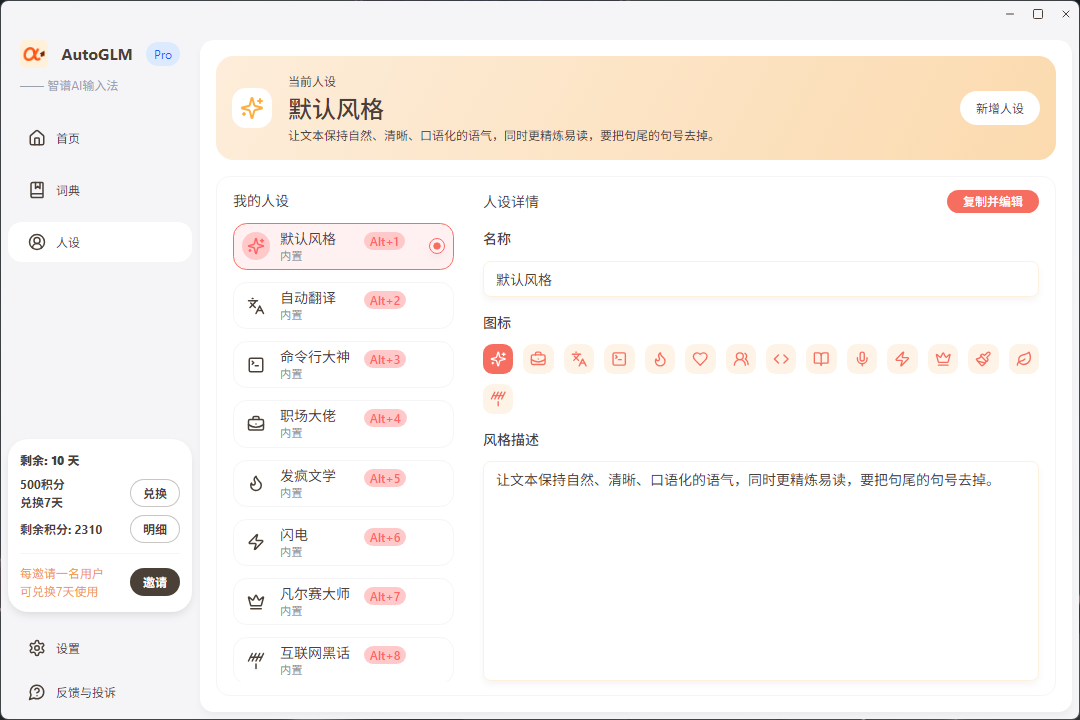Choose the open book icon in 图标 row
This screenshot has height=720, width=1080.
coord(821,359)
